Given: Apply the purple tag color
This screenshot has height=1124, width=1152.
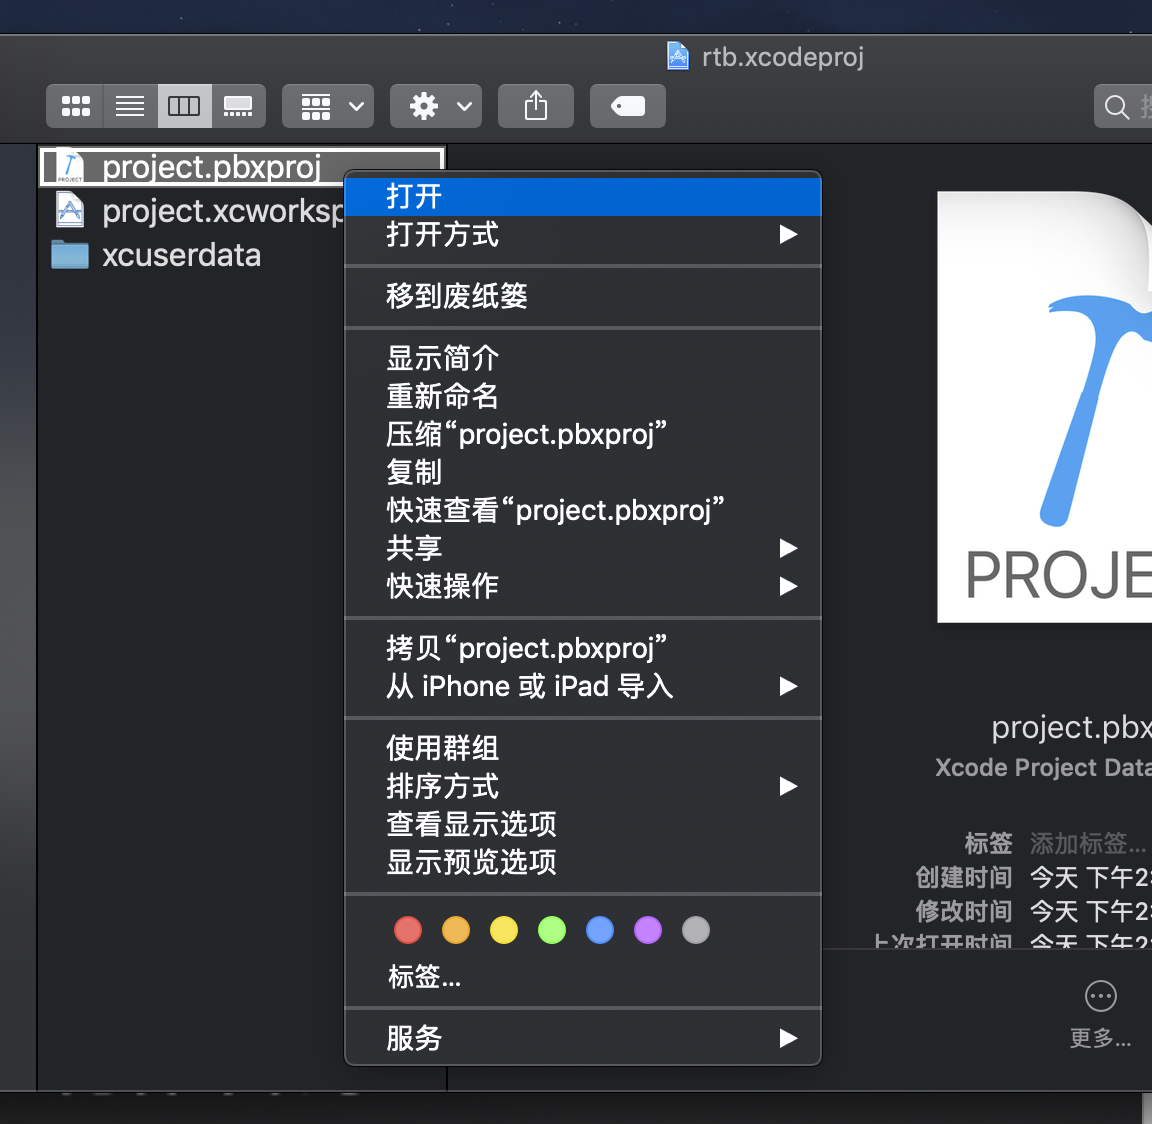Looking at the screenshot, I should click(648, 930).
